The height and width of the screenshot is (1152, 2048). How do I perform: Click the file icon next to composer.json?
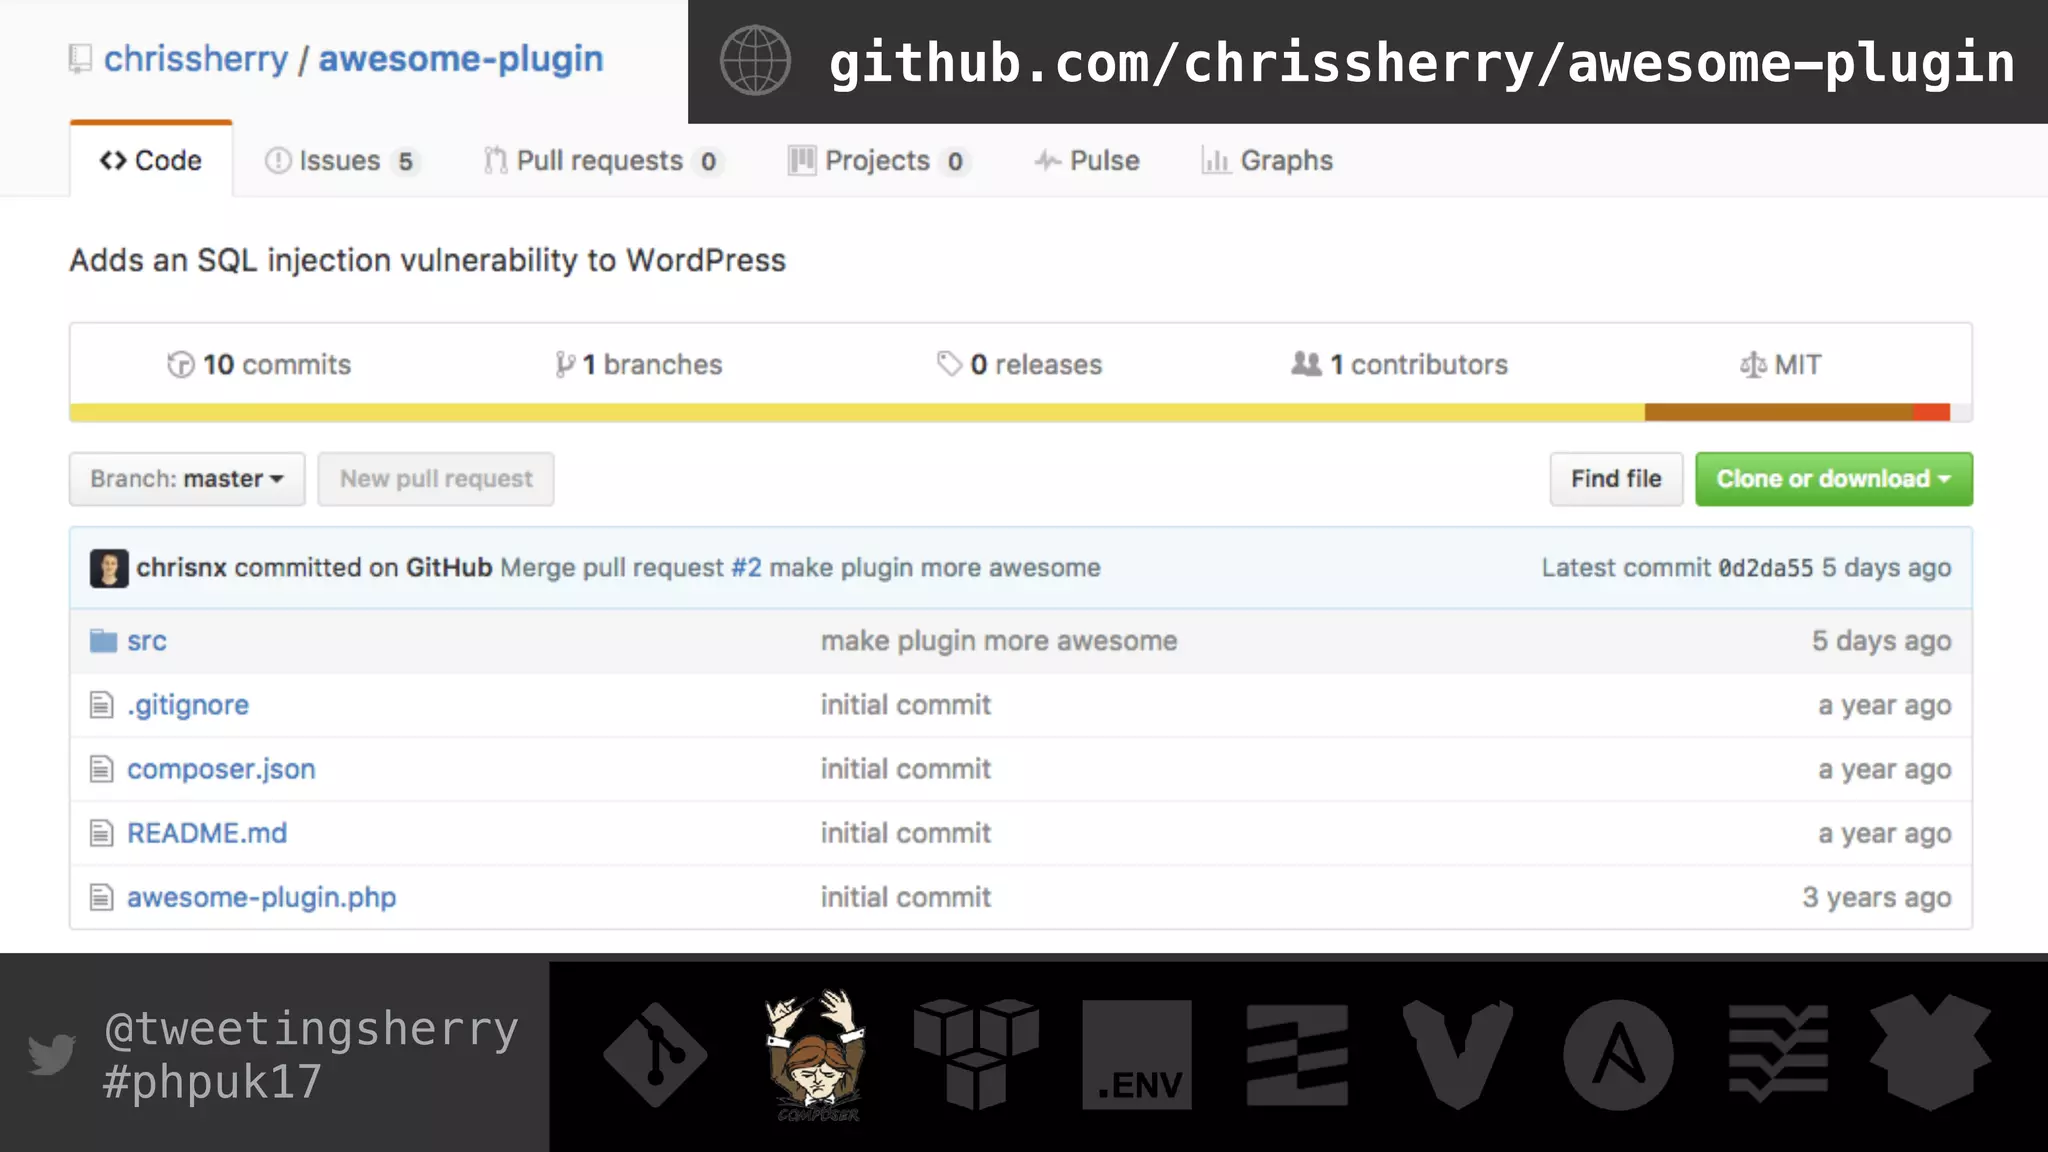[x=102, y=769]
